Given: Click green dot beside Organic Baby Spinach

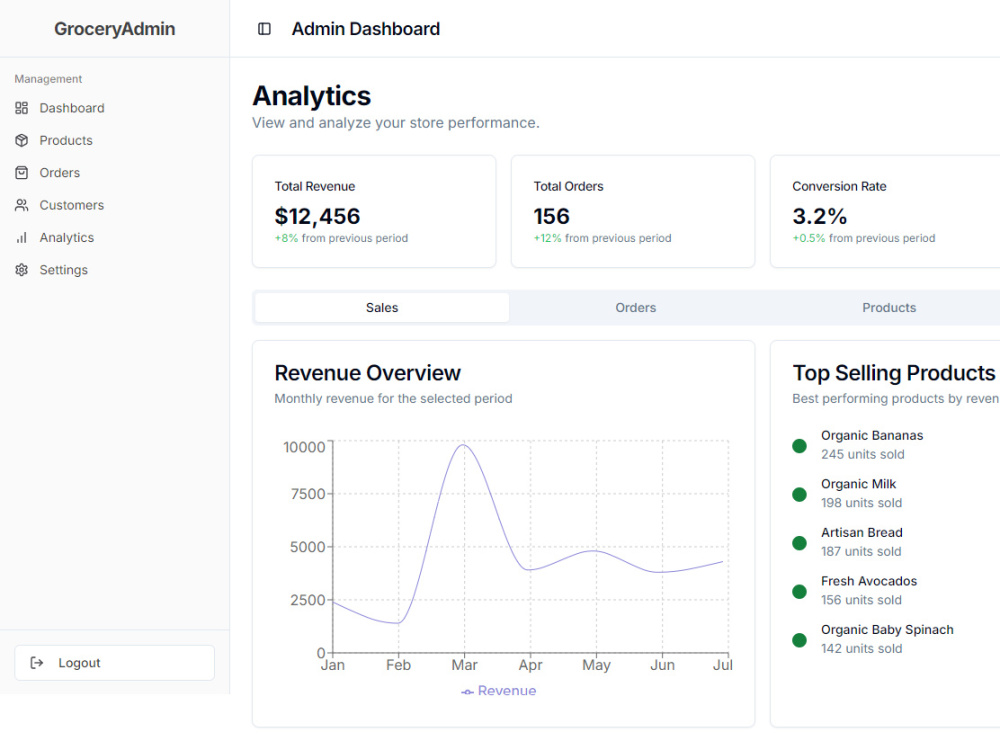Looking at the screenshot, I should (x=799, y=640).
